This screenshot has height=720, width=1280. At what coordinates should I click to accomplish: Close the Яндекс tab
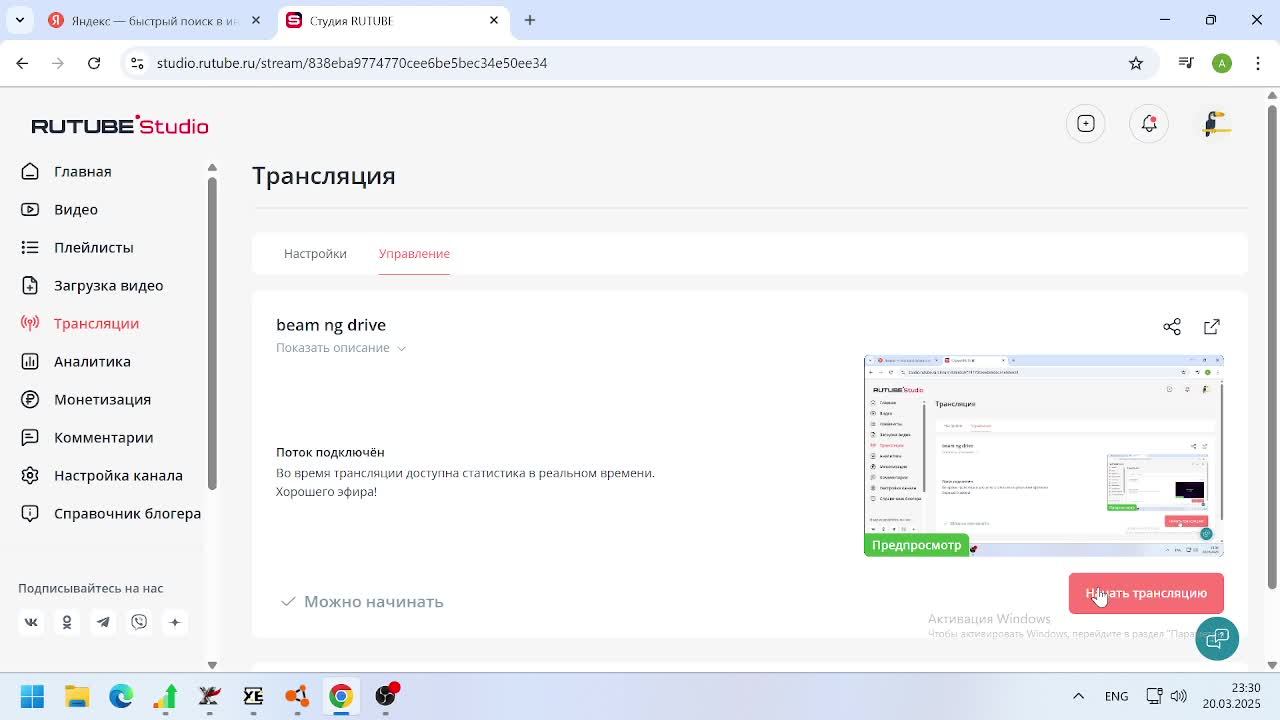click(256, 20)
